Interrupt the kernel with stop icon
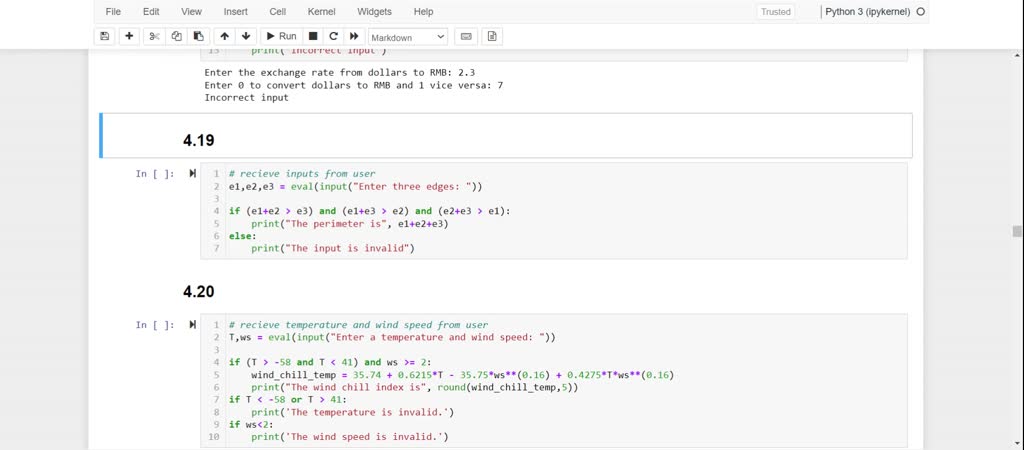Image resolution: width=1024 pixels, height=450 pixels. click(x=313, y=36)
